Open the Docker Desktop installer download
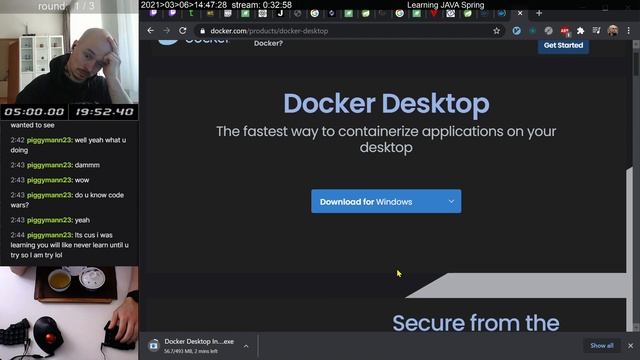 tap(199, 346)
